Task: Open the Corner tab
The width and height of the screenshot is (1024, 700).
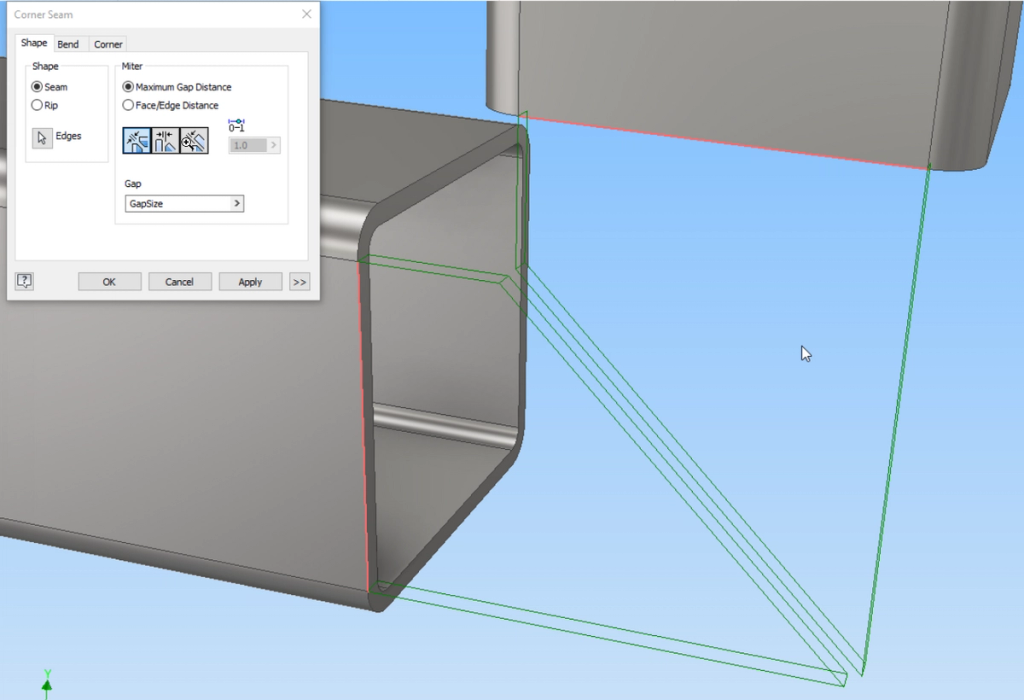Action: [x=107, y=44]
